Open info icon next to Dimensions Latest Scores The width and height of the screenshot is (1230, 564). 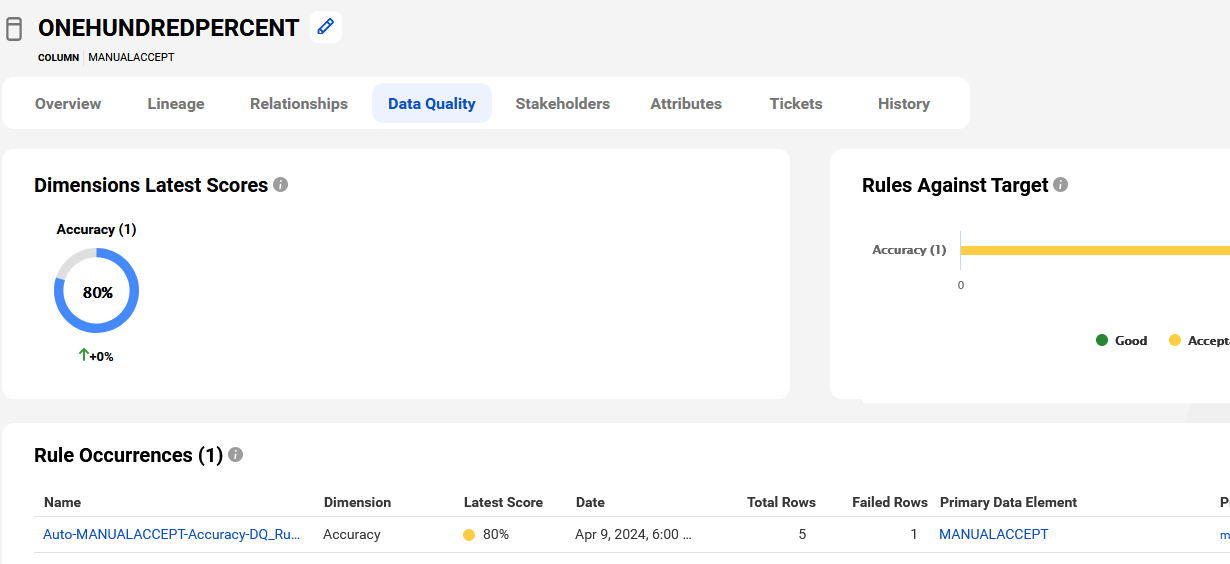click(281, 185)
